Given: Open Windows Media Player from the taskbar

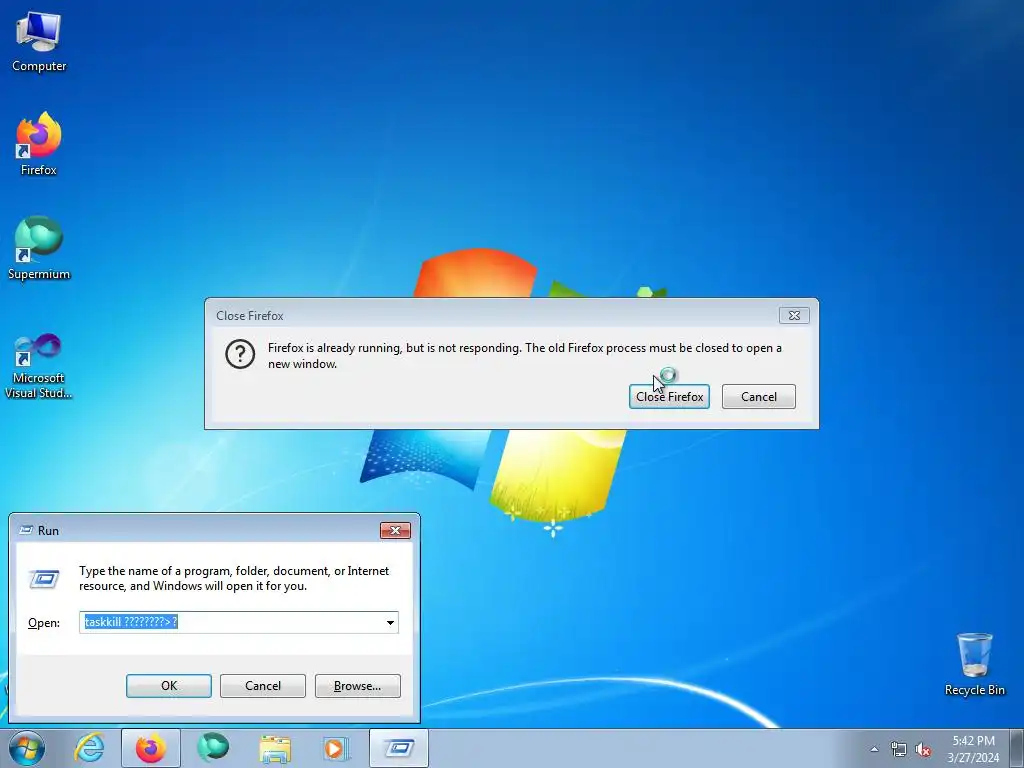Looking at the screenshot, I should (337, 748).
